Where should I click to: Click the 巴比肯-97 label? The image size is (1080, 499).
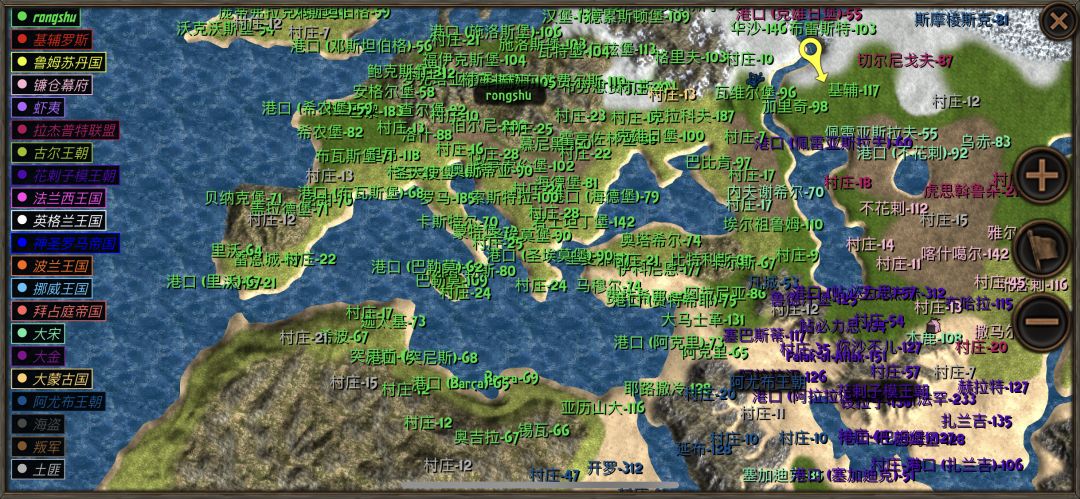(719, 163)
